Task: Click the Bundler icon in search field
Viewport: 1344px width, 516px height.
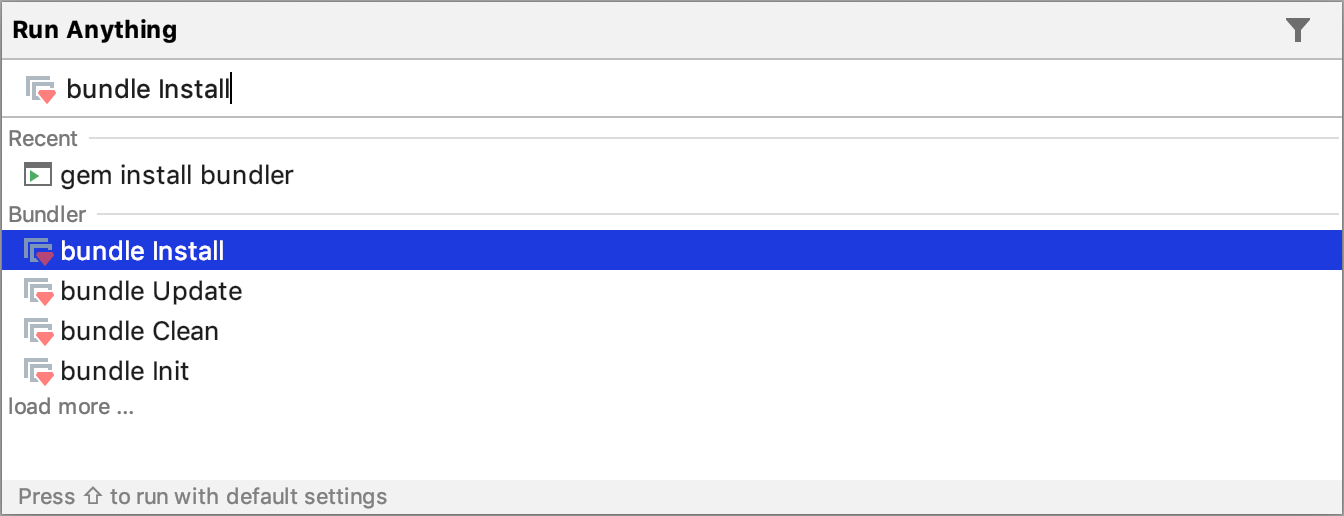Action: tap(40, 89)
